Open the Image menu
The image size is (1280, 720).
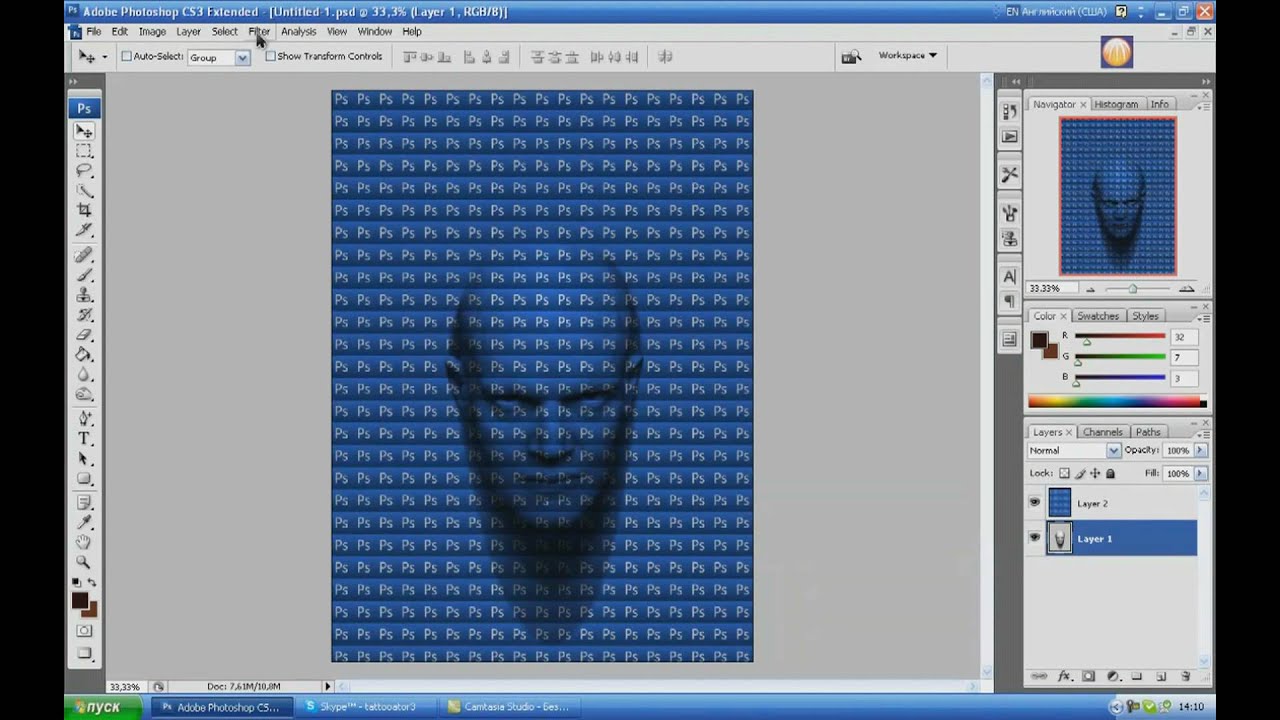pyautogui.click(x=152, y=31)
